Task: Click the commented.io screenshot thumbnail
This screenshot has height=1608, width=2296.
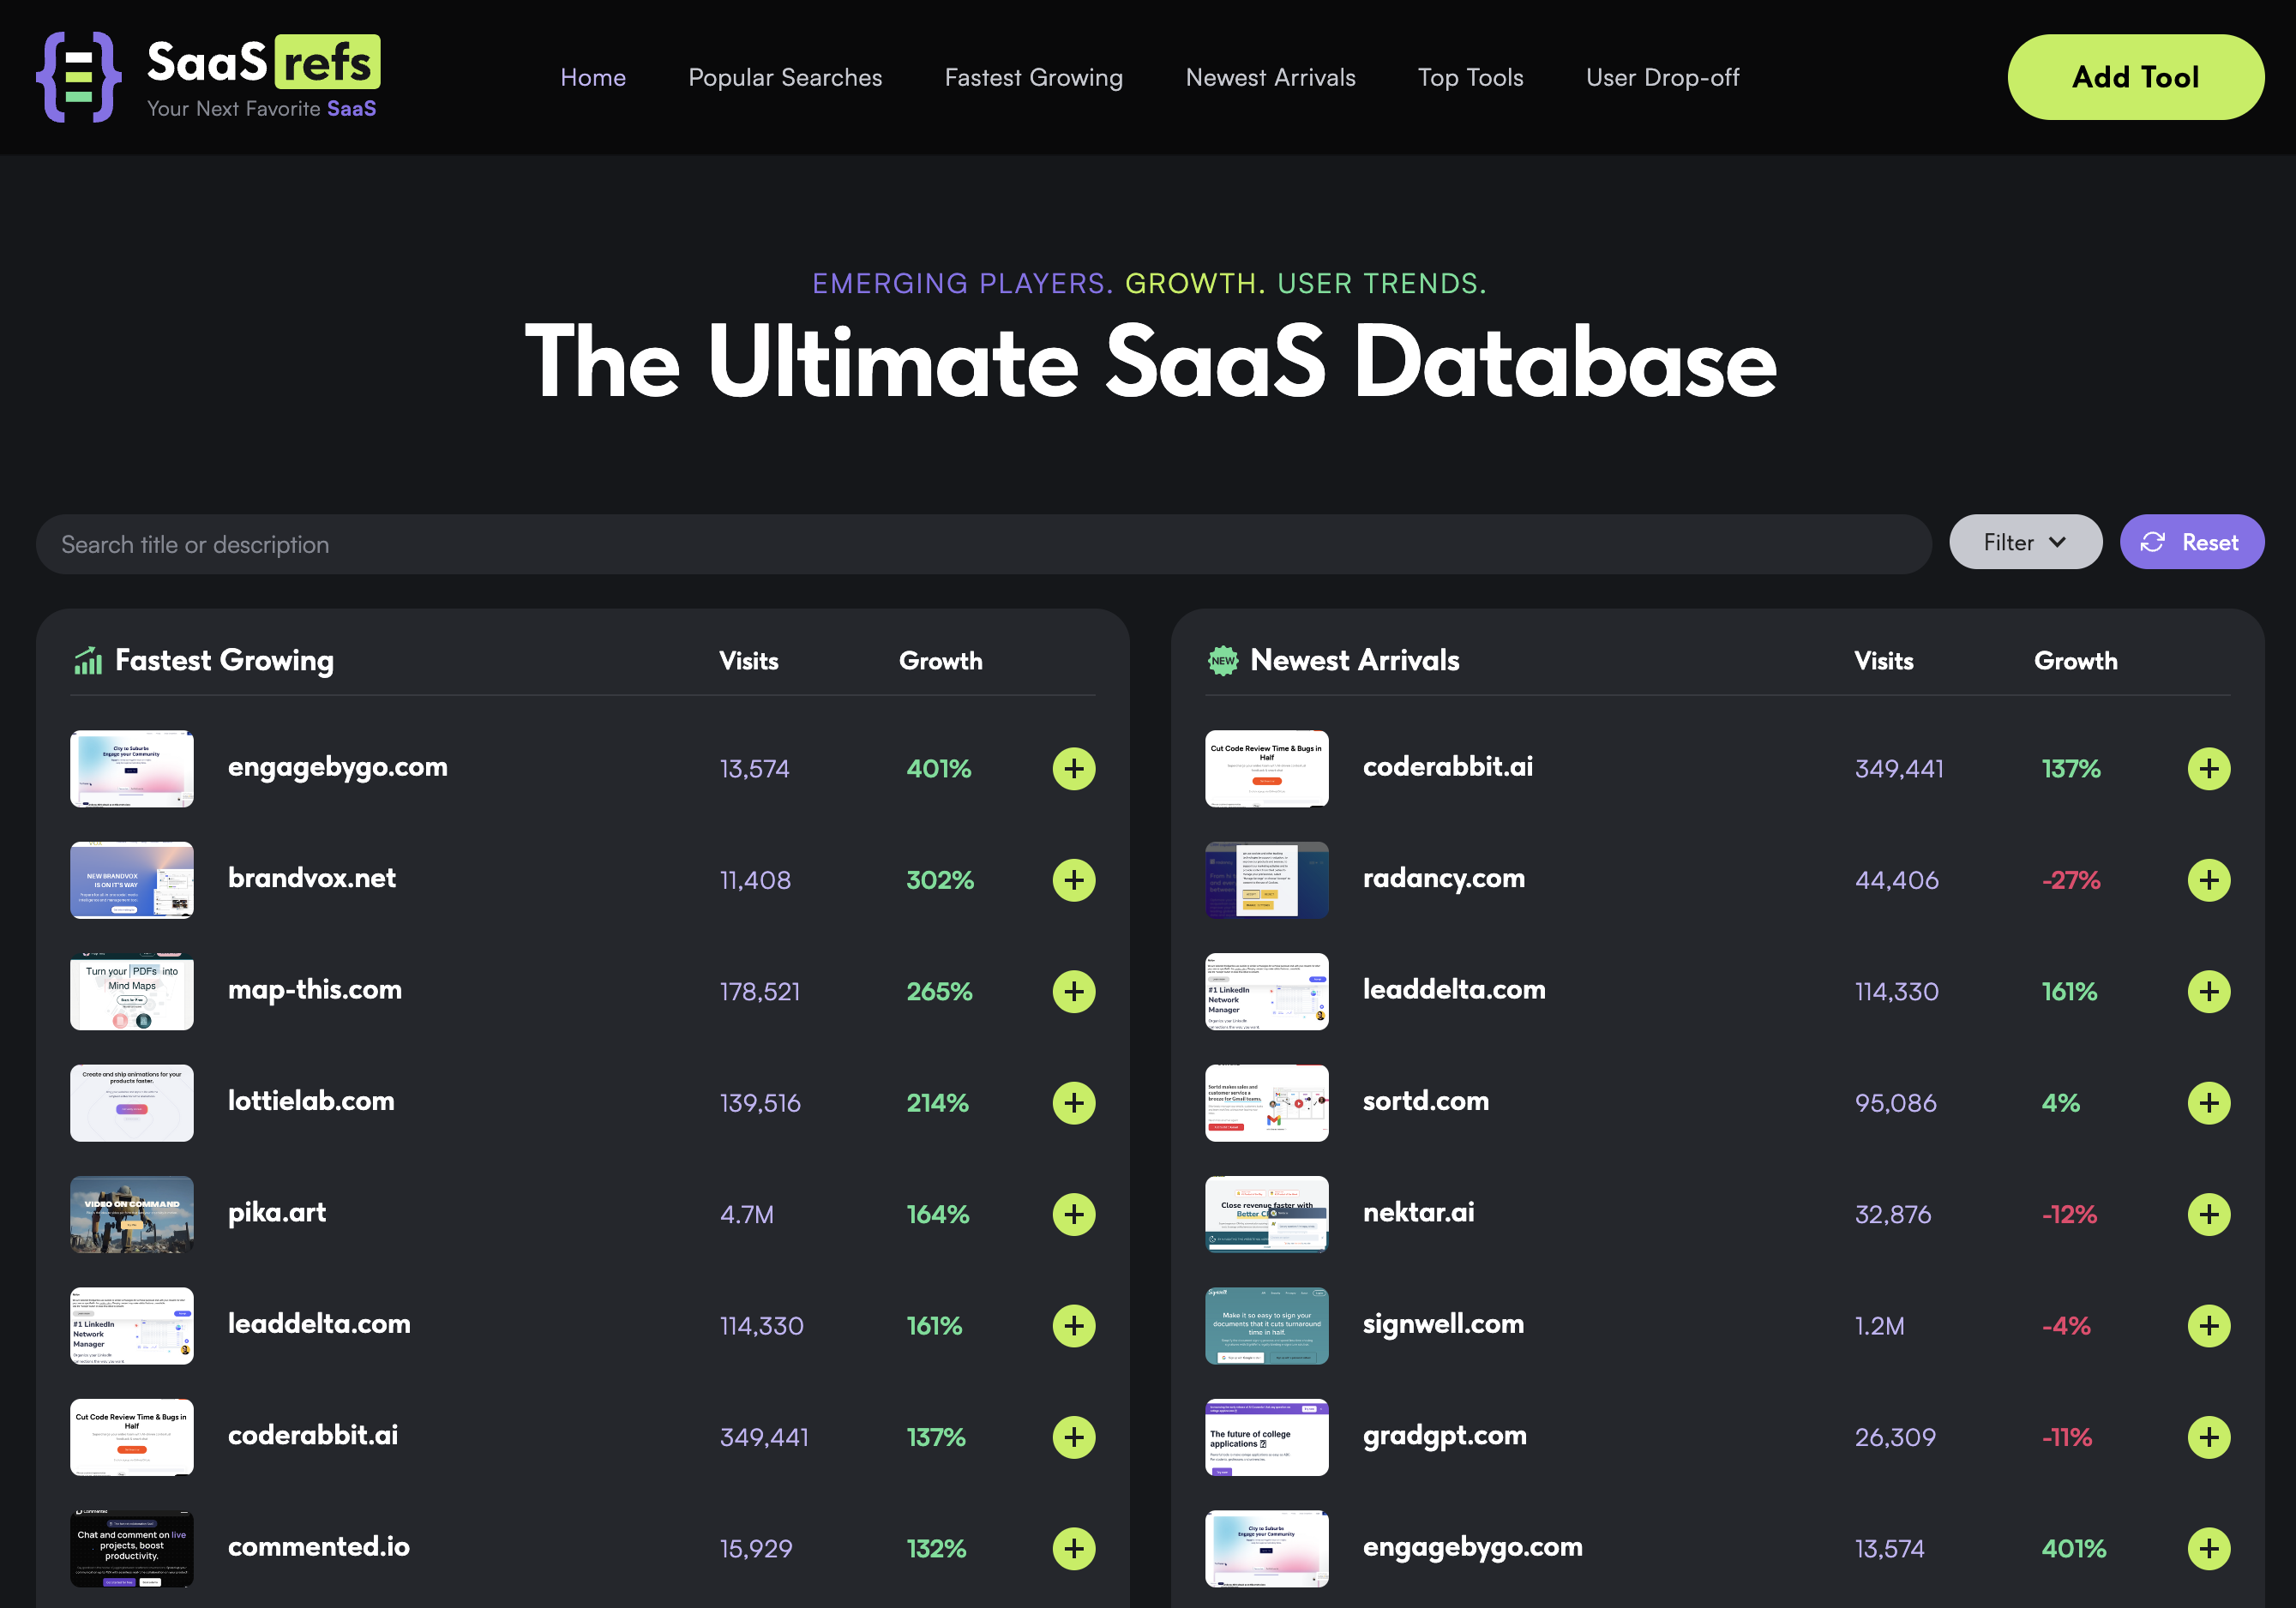Action: point(132,1549)
